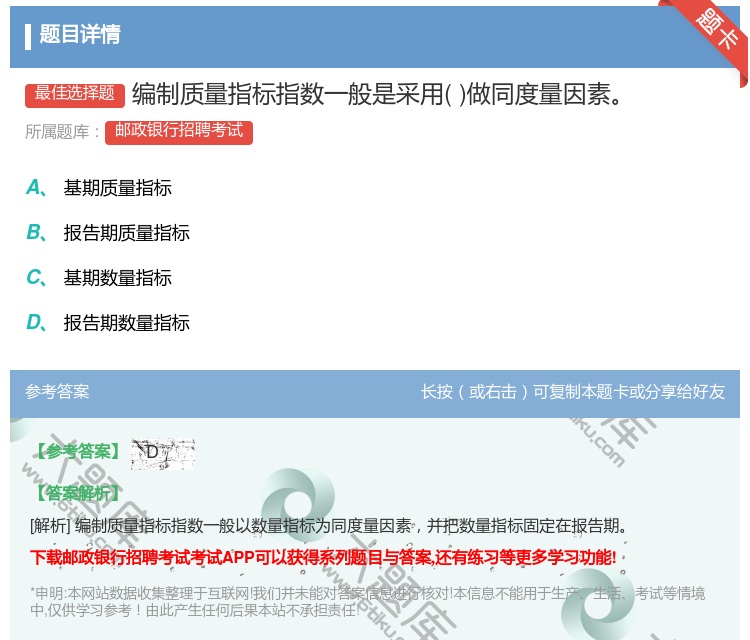Screen dimensions: 750x640
Task: Click the [解析] explanation sentence
Action: click(329, 526)
